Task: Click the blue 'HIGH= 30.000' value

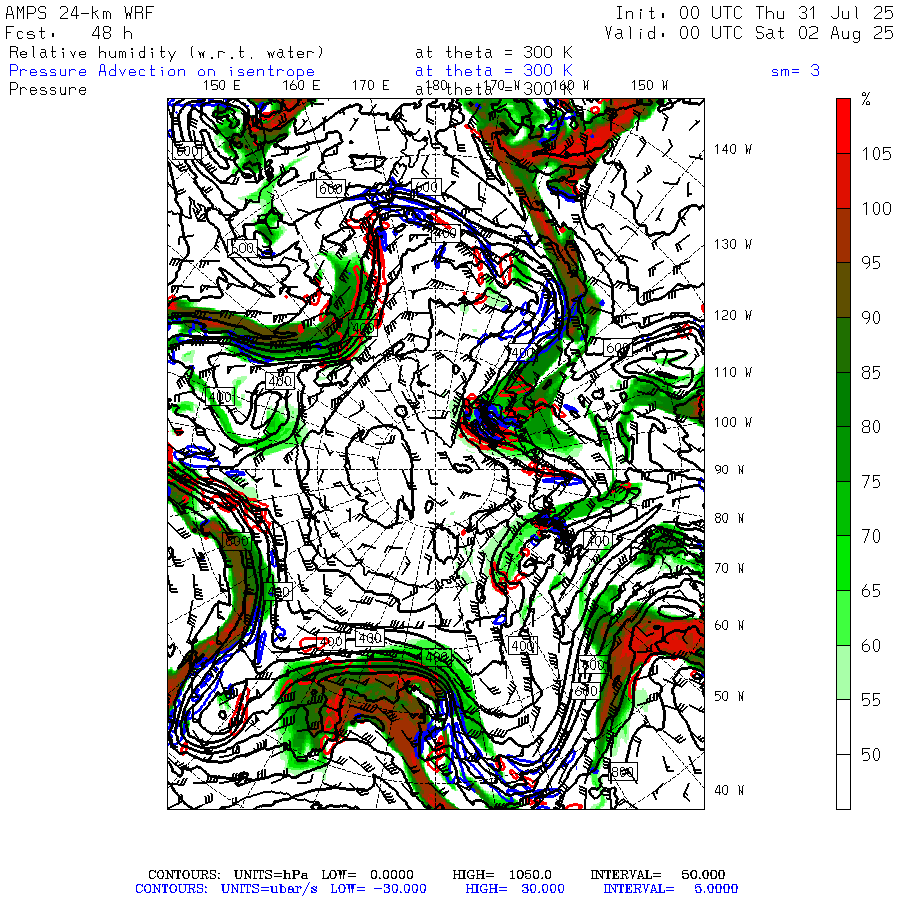Action: tap(515, 889)
